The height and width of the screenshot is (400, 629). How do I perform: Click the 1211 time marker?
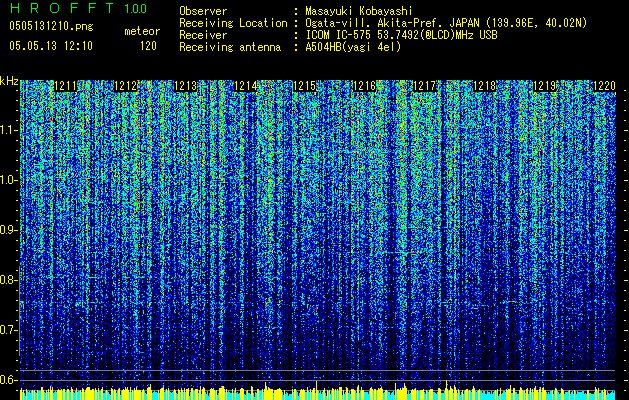click(x=65, y=86)
